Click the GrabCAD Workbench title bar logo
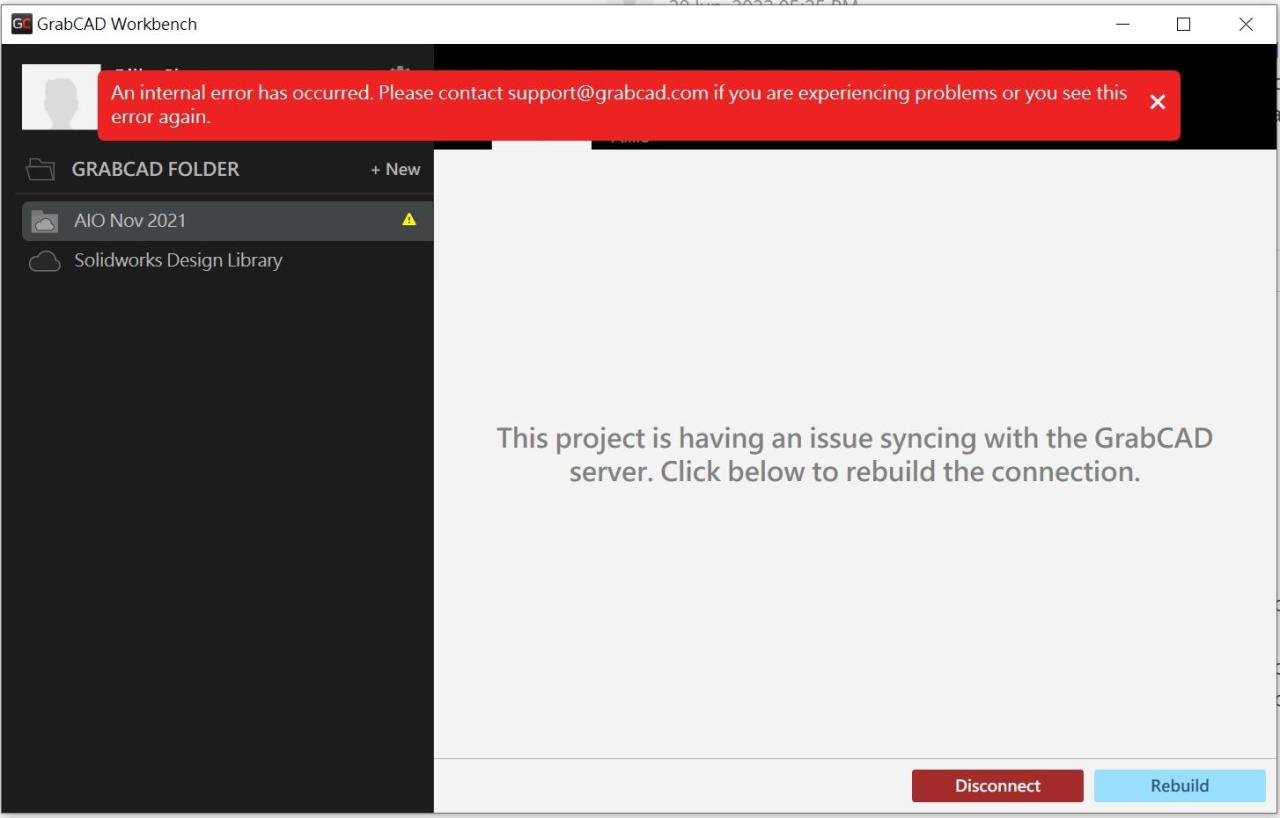 (x=21, y=24)
